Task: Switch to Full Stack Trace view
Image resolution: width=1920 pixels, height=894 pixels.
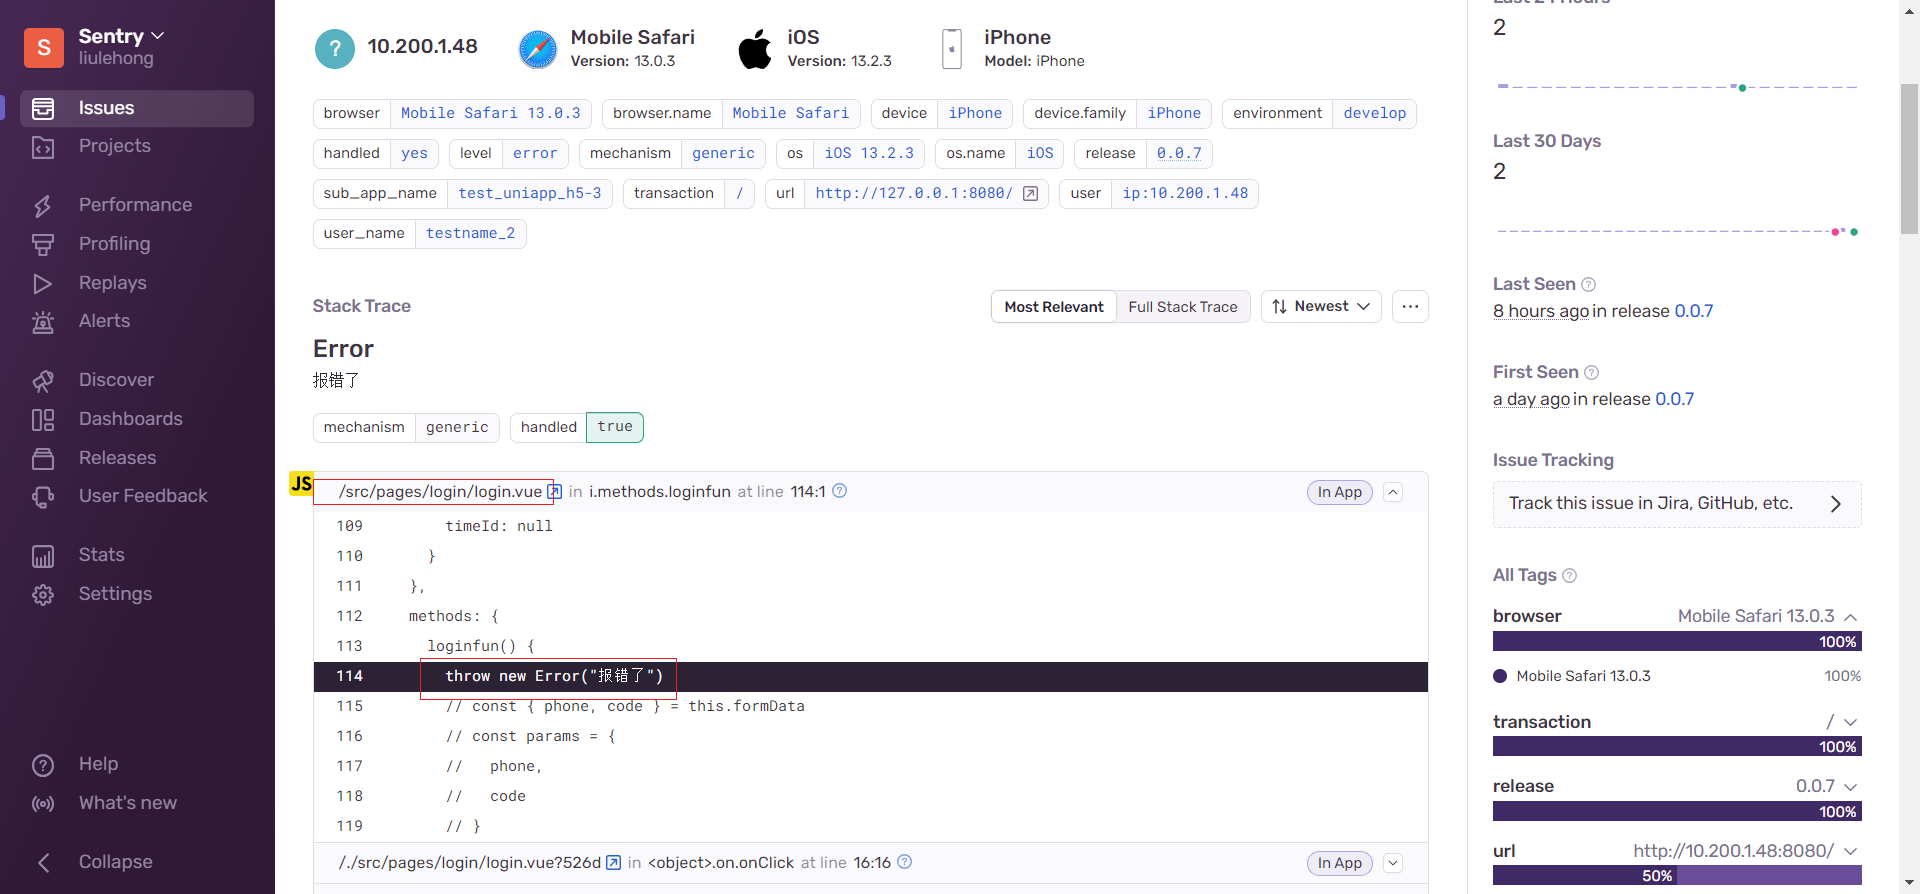Action: click(x=1182, y=307)
